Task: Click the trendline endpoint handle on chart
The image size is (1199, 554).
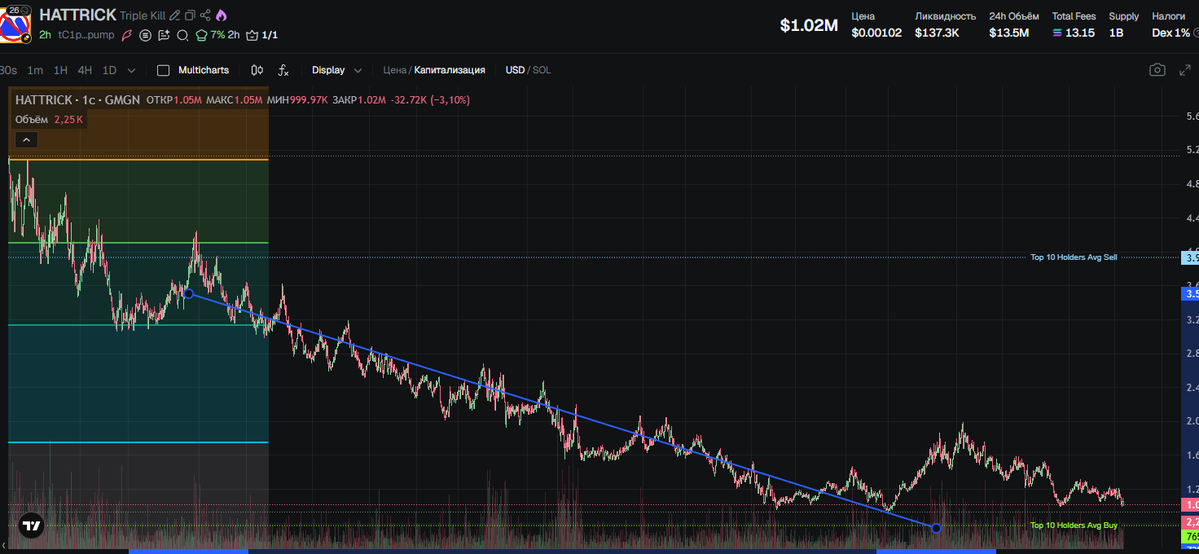Action: click(936, 528)
